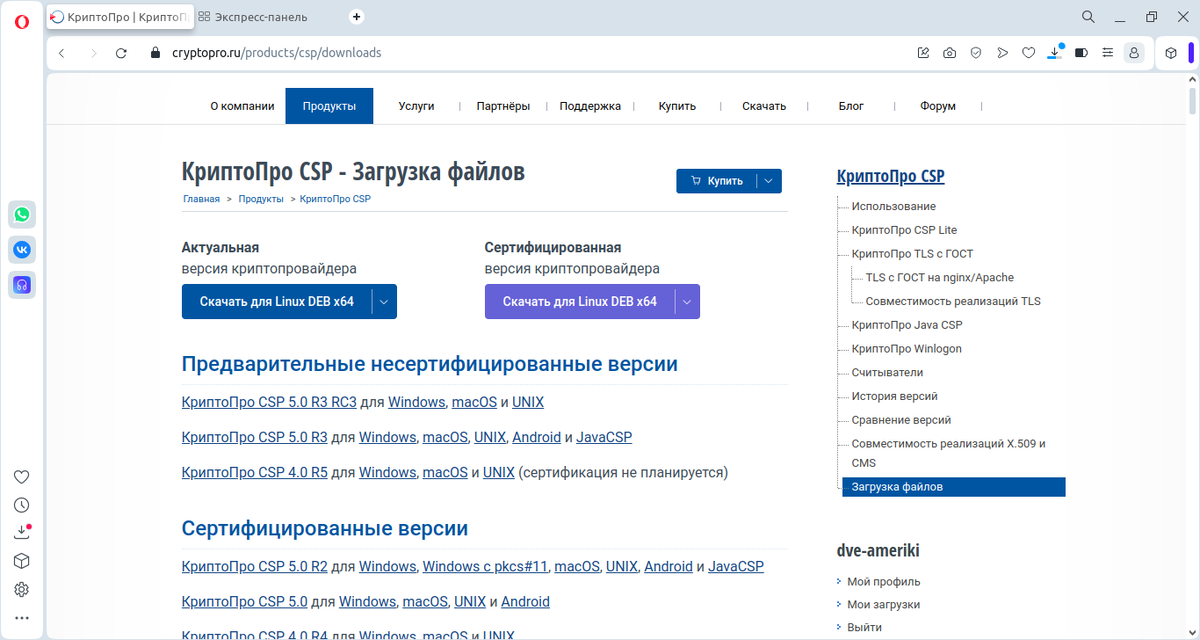Select КриптоПро CSP Lite tree item
The image size is (1200, 640).
pos(904,230)
